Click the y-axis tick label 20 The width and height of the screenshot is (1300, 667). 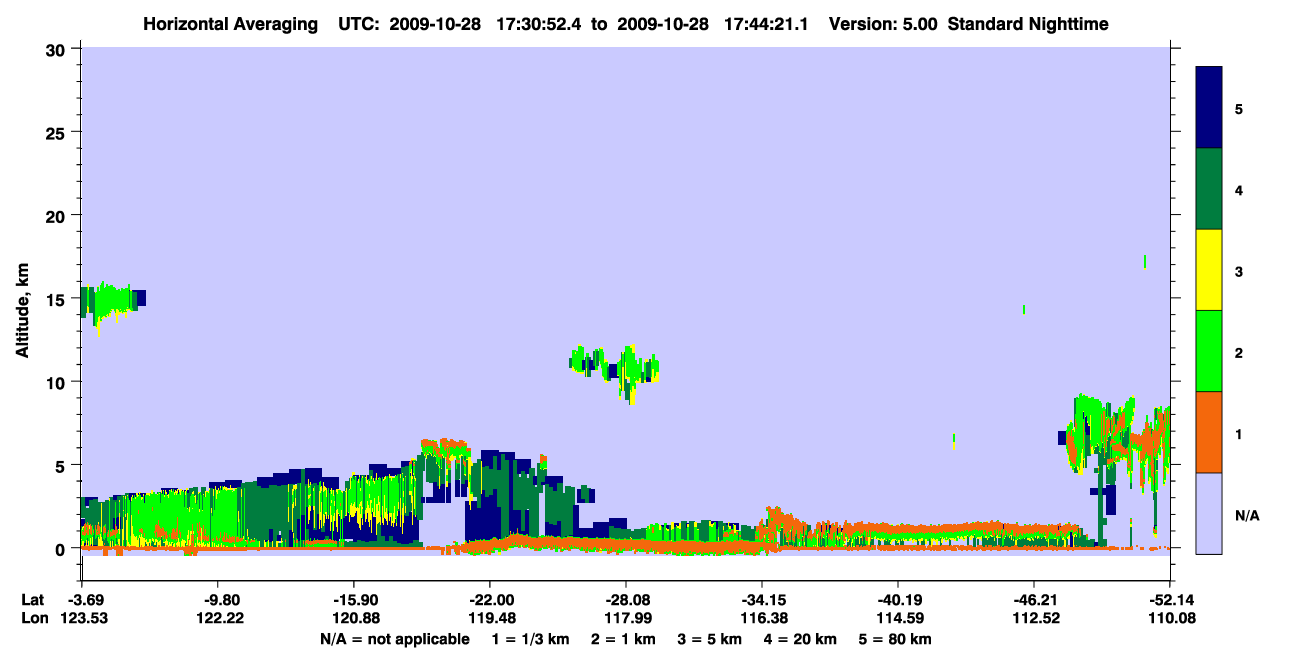click(58, 215)
